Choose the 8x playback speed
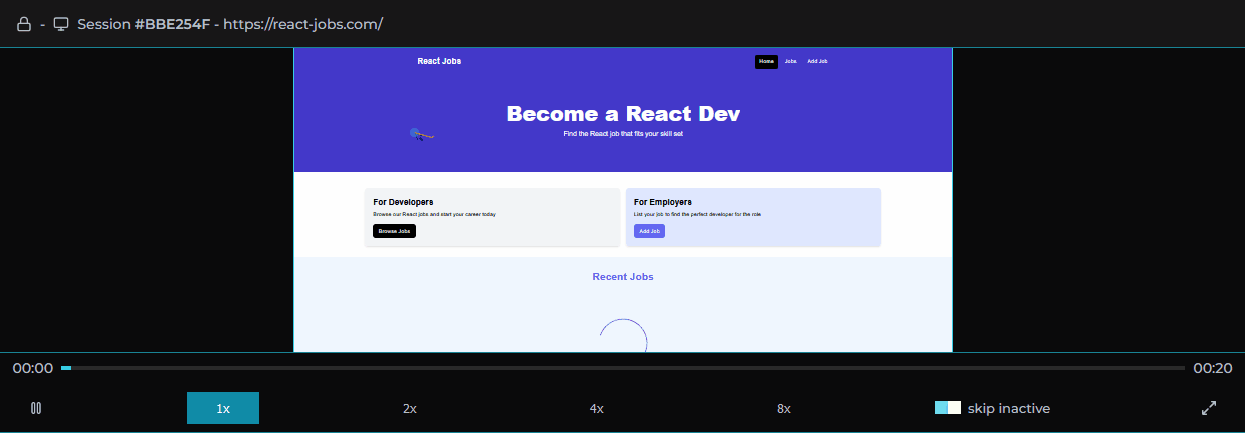Viewport: 1245px width, 433px height. [x=783, y=408]
